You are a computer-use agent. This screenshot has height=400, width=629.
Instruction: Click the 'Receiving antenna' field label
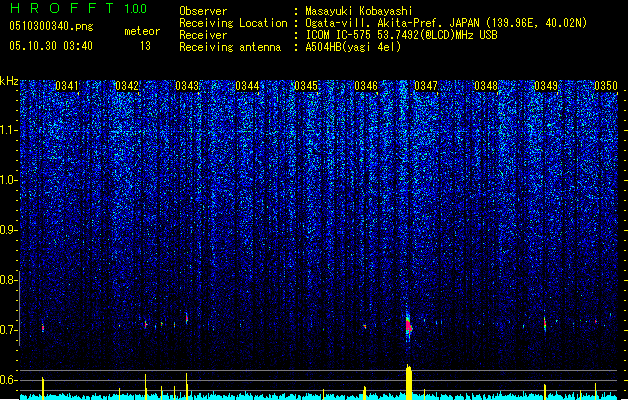pyautogui.click(x=230, y=47)
